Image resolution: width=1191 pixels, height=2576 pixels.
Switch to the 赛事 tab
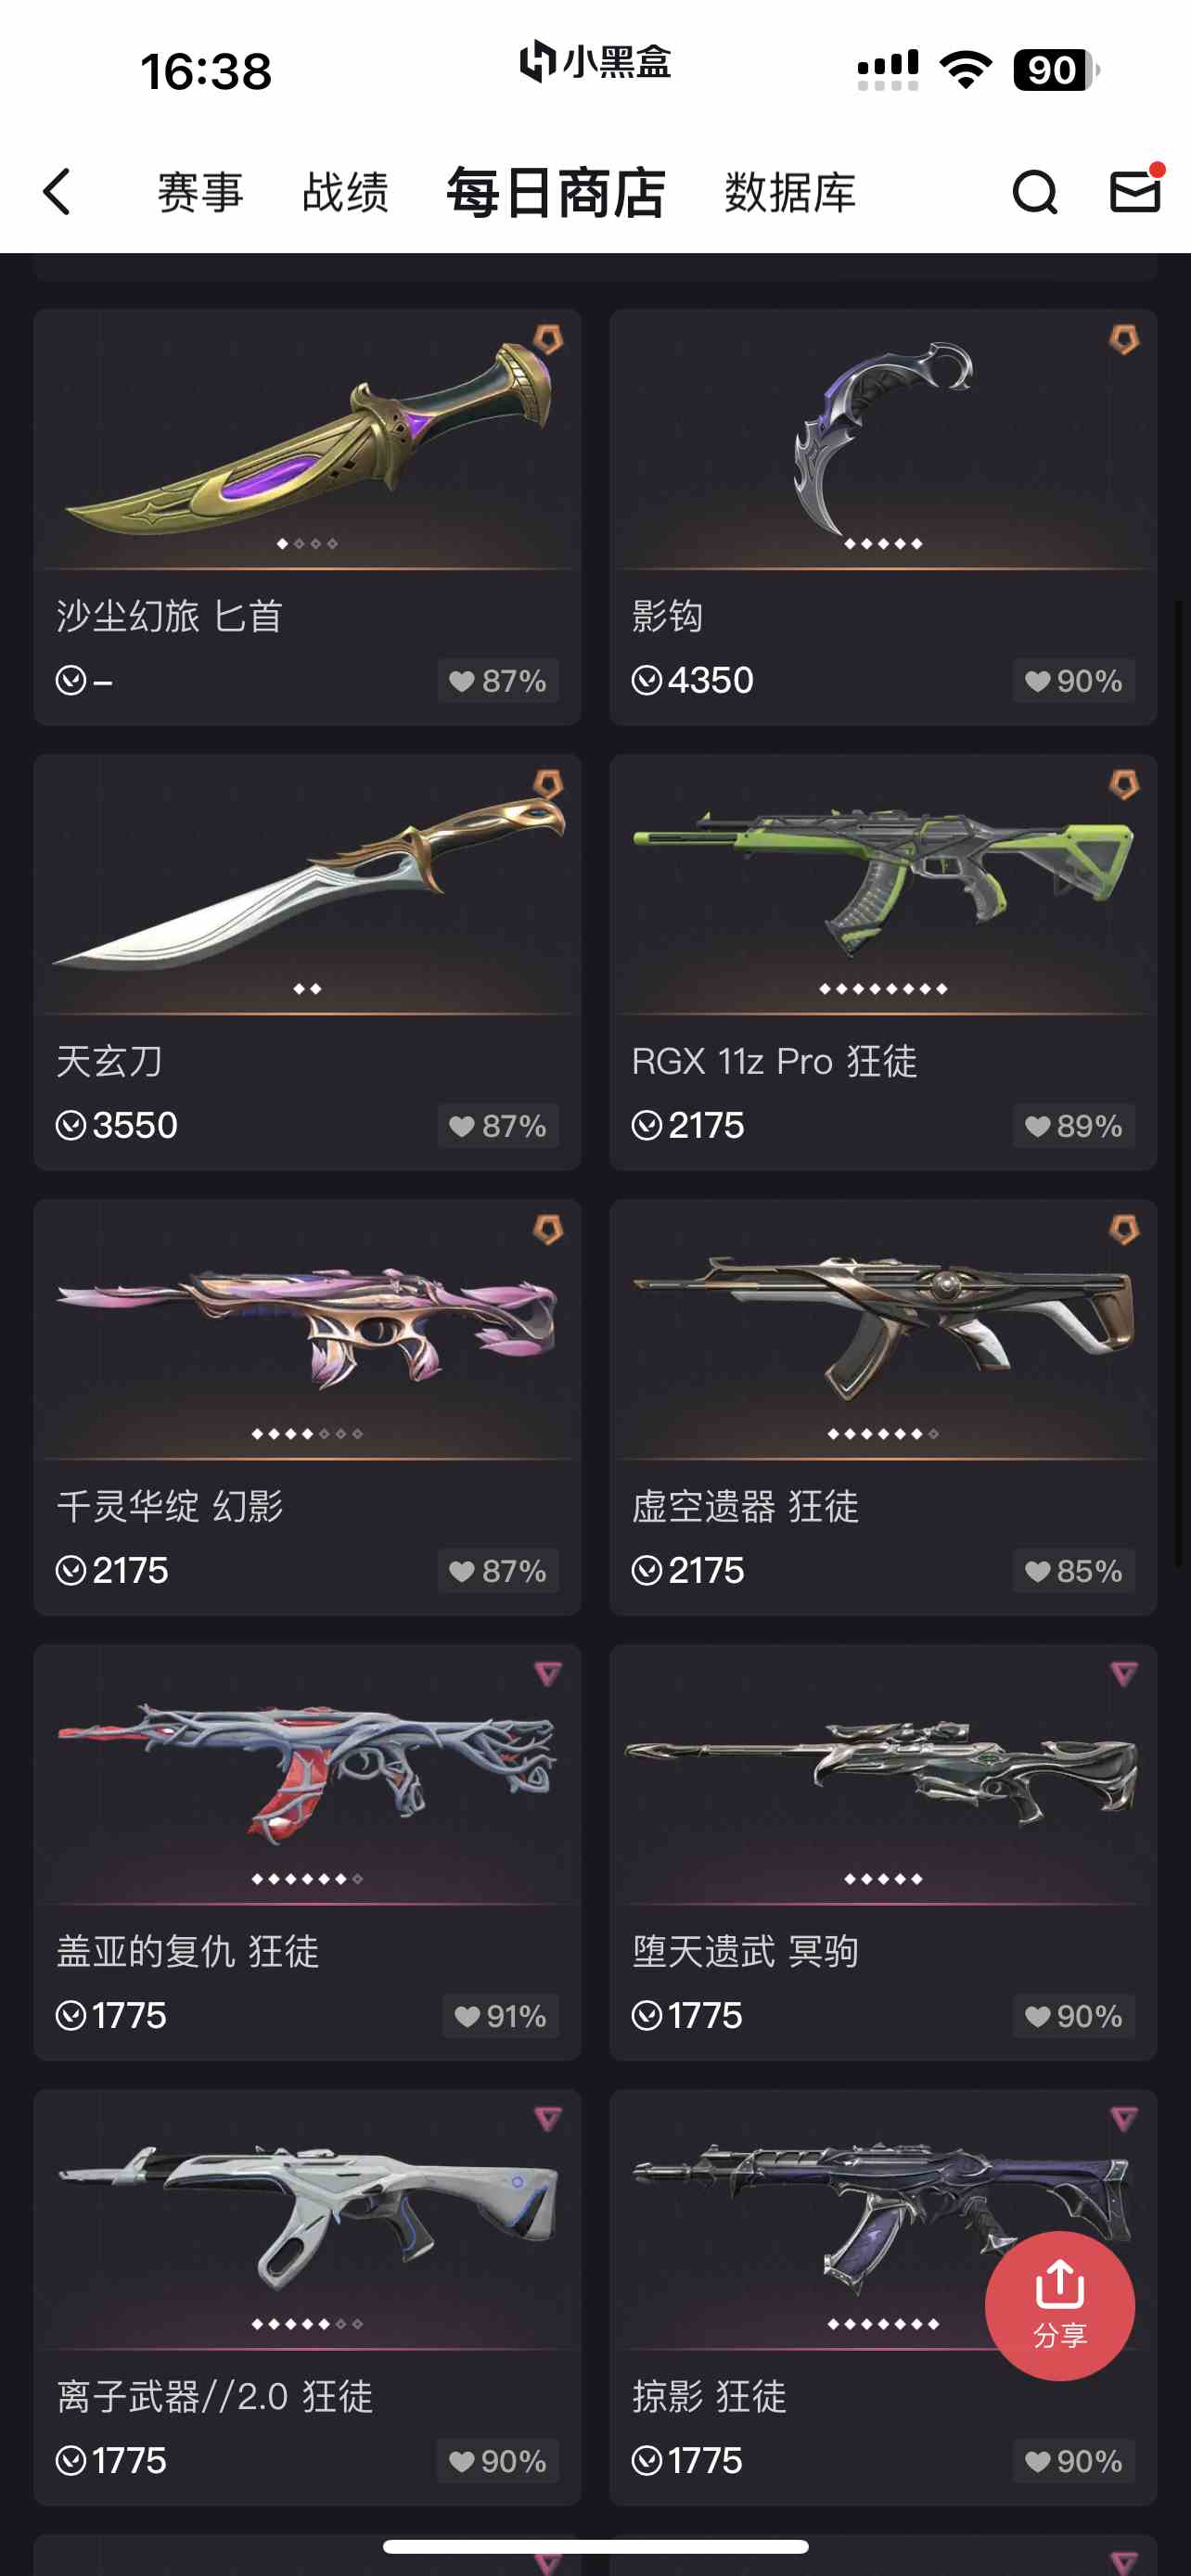pos(201,191)
